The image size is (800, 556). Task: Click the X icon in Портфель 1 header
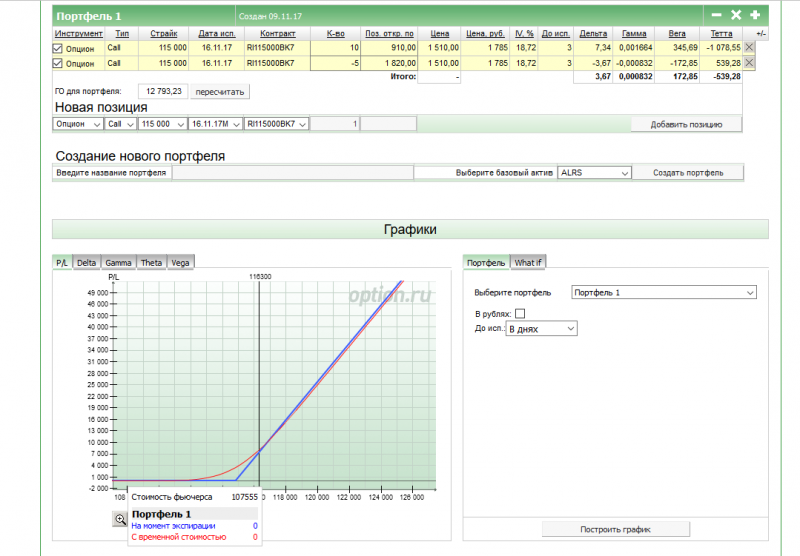(736, 15)
